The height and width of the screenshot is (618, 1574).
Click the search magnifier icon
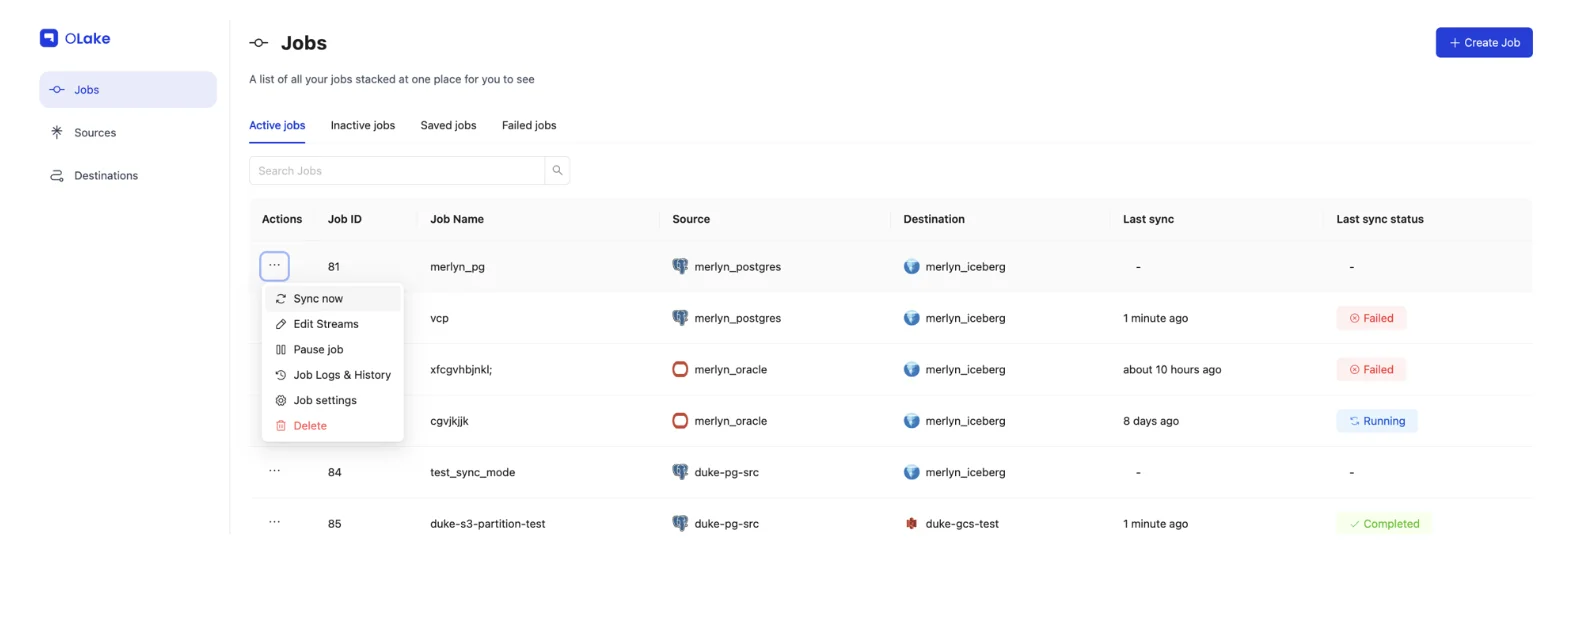tap(557, 171)
